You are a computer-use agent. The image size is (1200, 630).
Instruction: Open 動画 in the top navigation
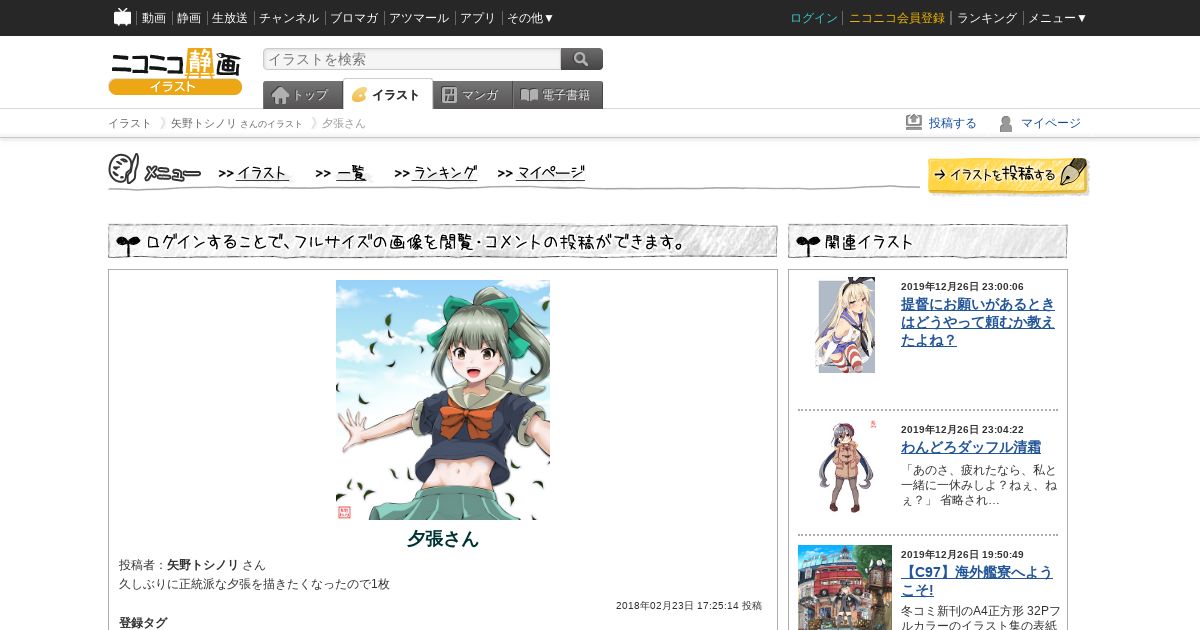coord(154,18)
